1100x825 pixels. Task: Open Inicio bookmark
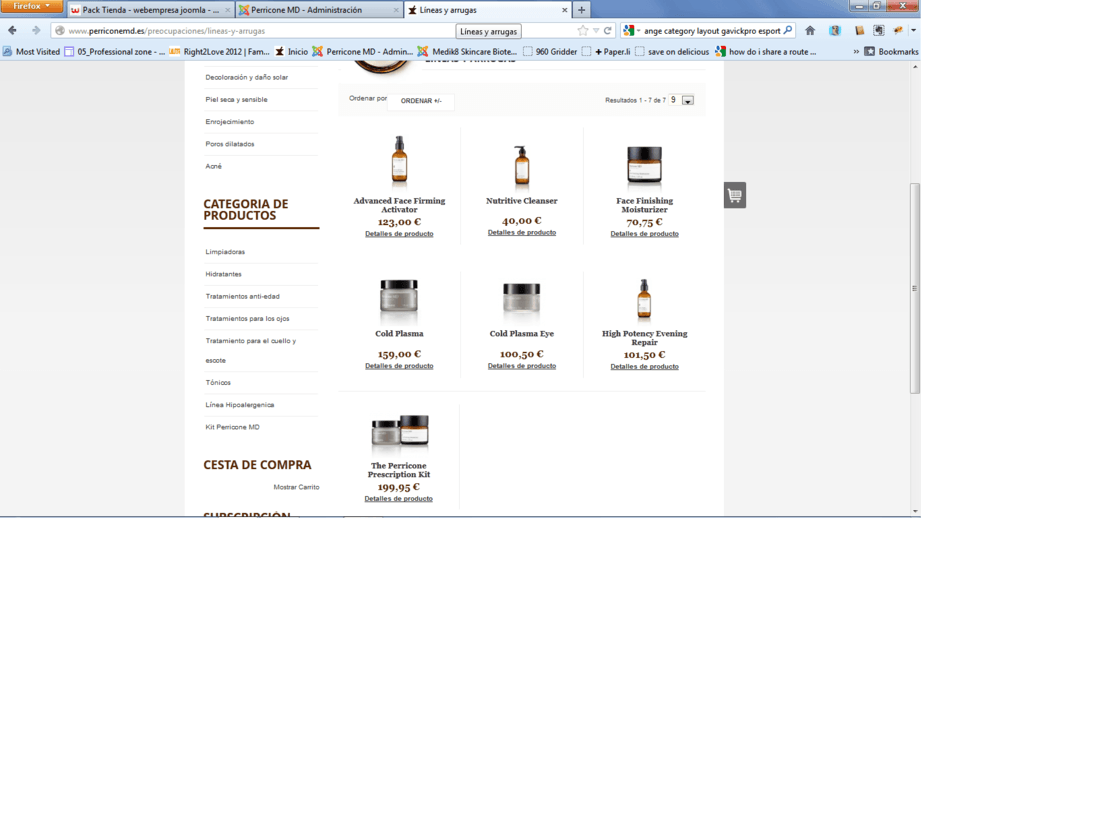pyautogui.click(x=291, y=51)
